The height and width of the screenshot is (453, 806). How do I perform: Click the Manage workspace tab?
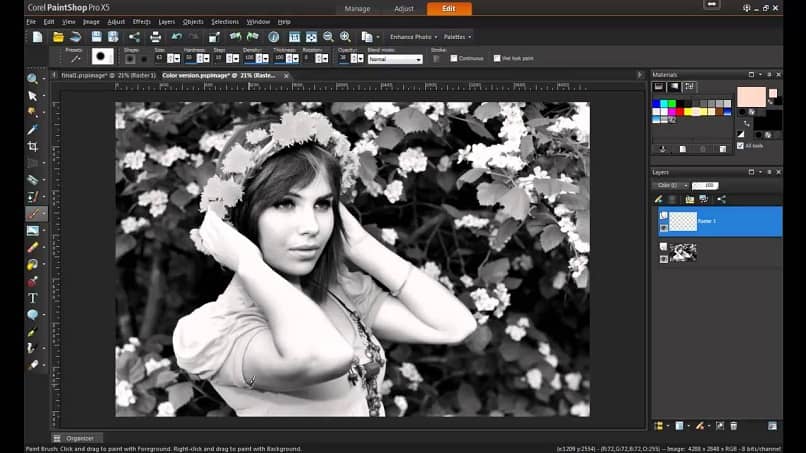[x=357, y=9]
